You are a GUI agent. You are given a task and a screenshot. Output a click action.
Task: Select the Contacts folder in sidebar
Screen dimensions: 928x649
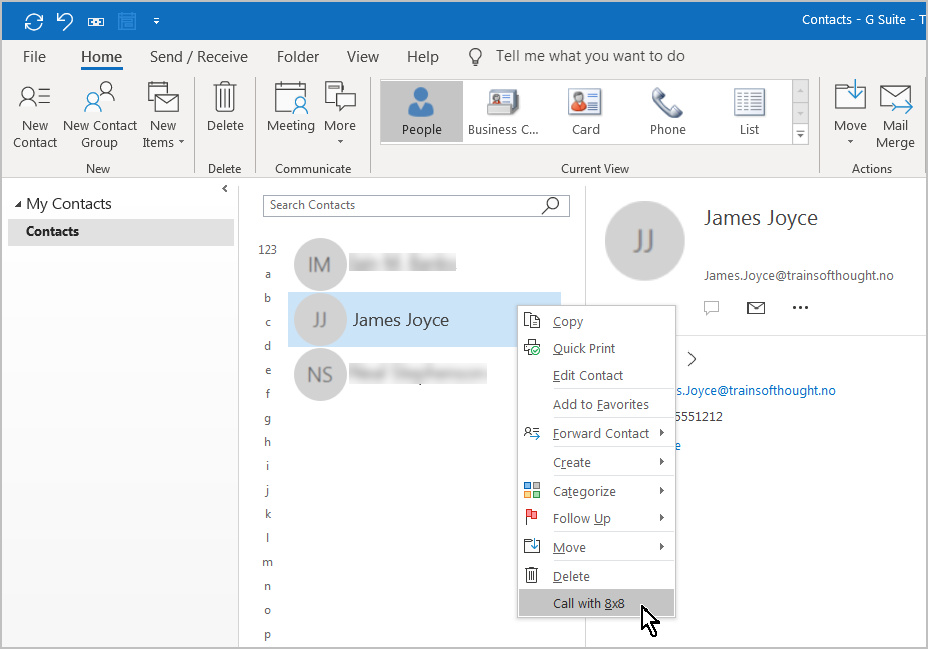[x=53, y=231]
